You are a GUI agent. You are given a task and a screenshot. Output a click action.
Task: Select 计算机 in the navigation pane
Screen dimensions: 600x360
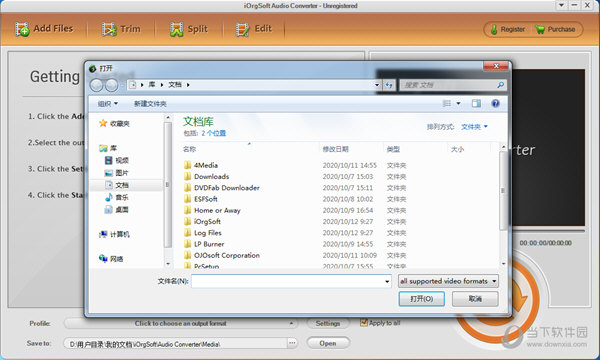(x=114, y=234)
